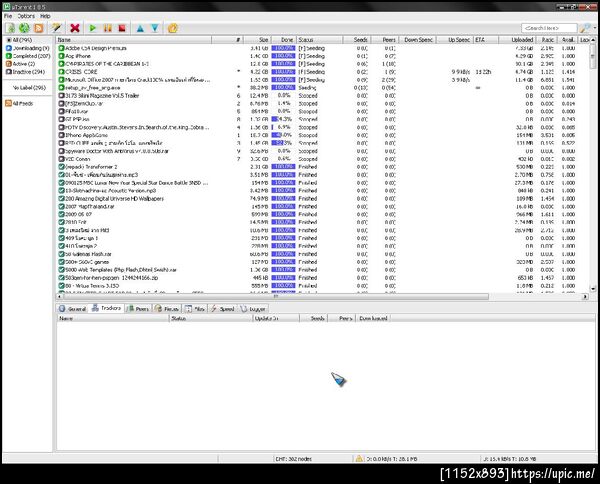
Task: Sort torrents by Done column header
Action: click(x=283, y=40)
